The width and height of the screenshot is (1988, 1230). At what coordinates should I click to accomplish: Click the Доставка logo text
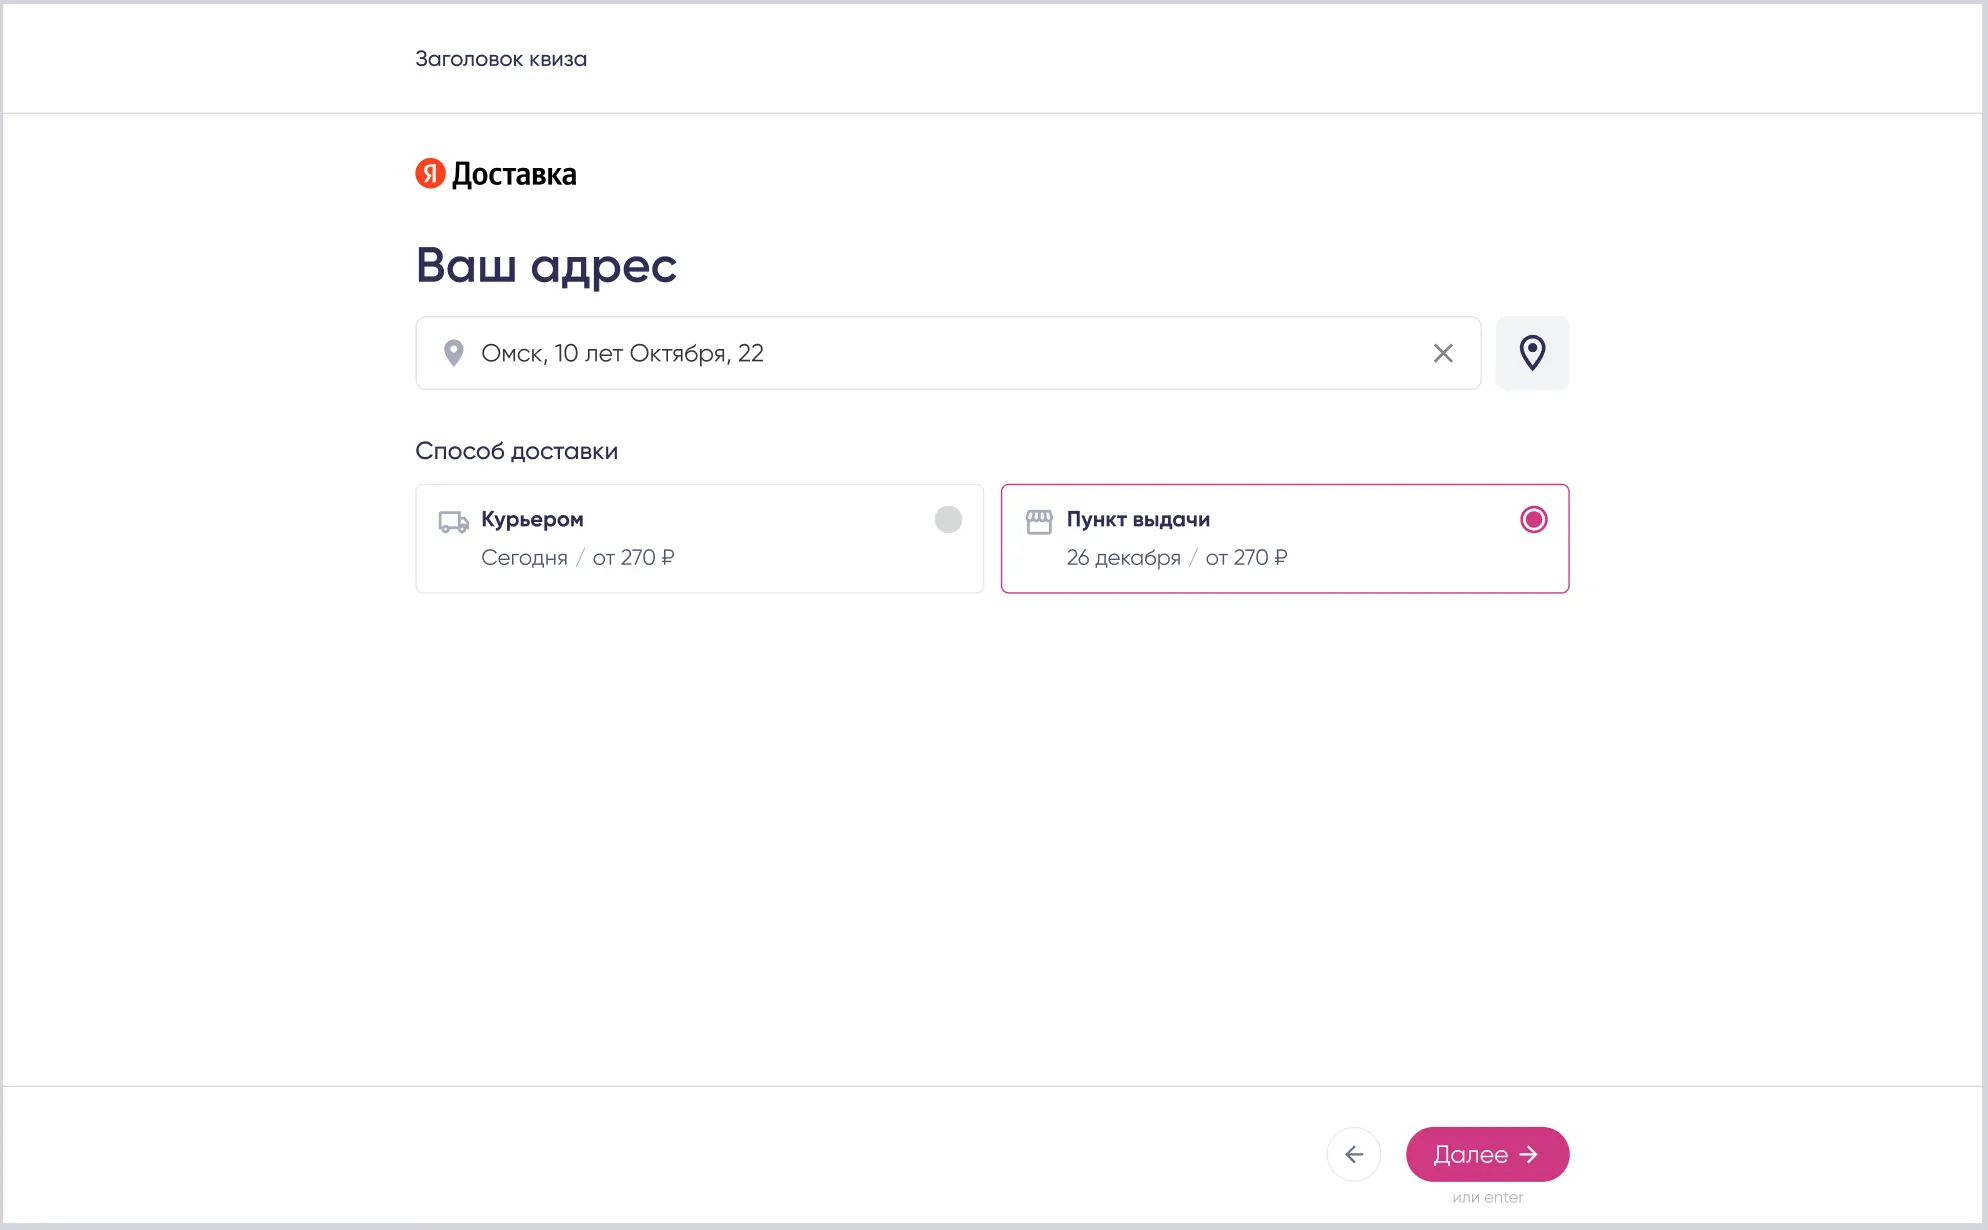(x=514, y=174)
